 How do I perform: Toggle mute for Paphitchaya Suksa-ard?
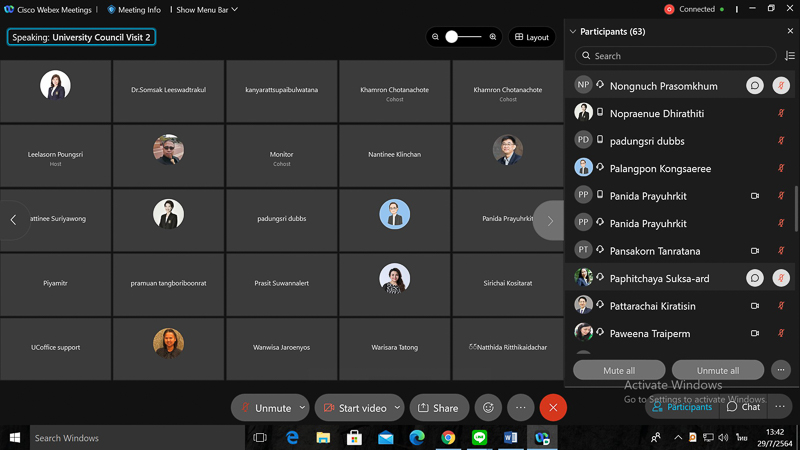tap(781, 278)
